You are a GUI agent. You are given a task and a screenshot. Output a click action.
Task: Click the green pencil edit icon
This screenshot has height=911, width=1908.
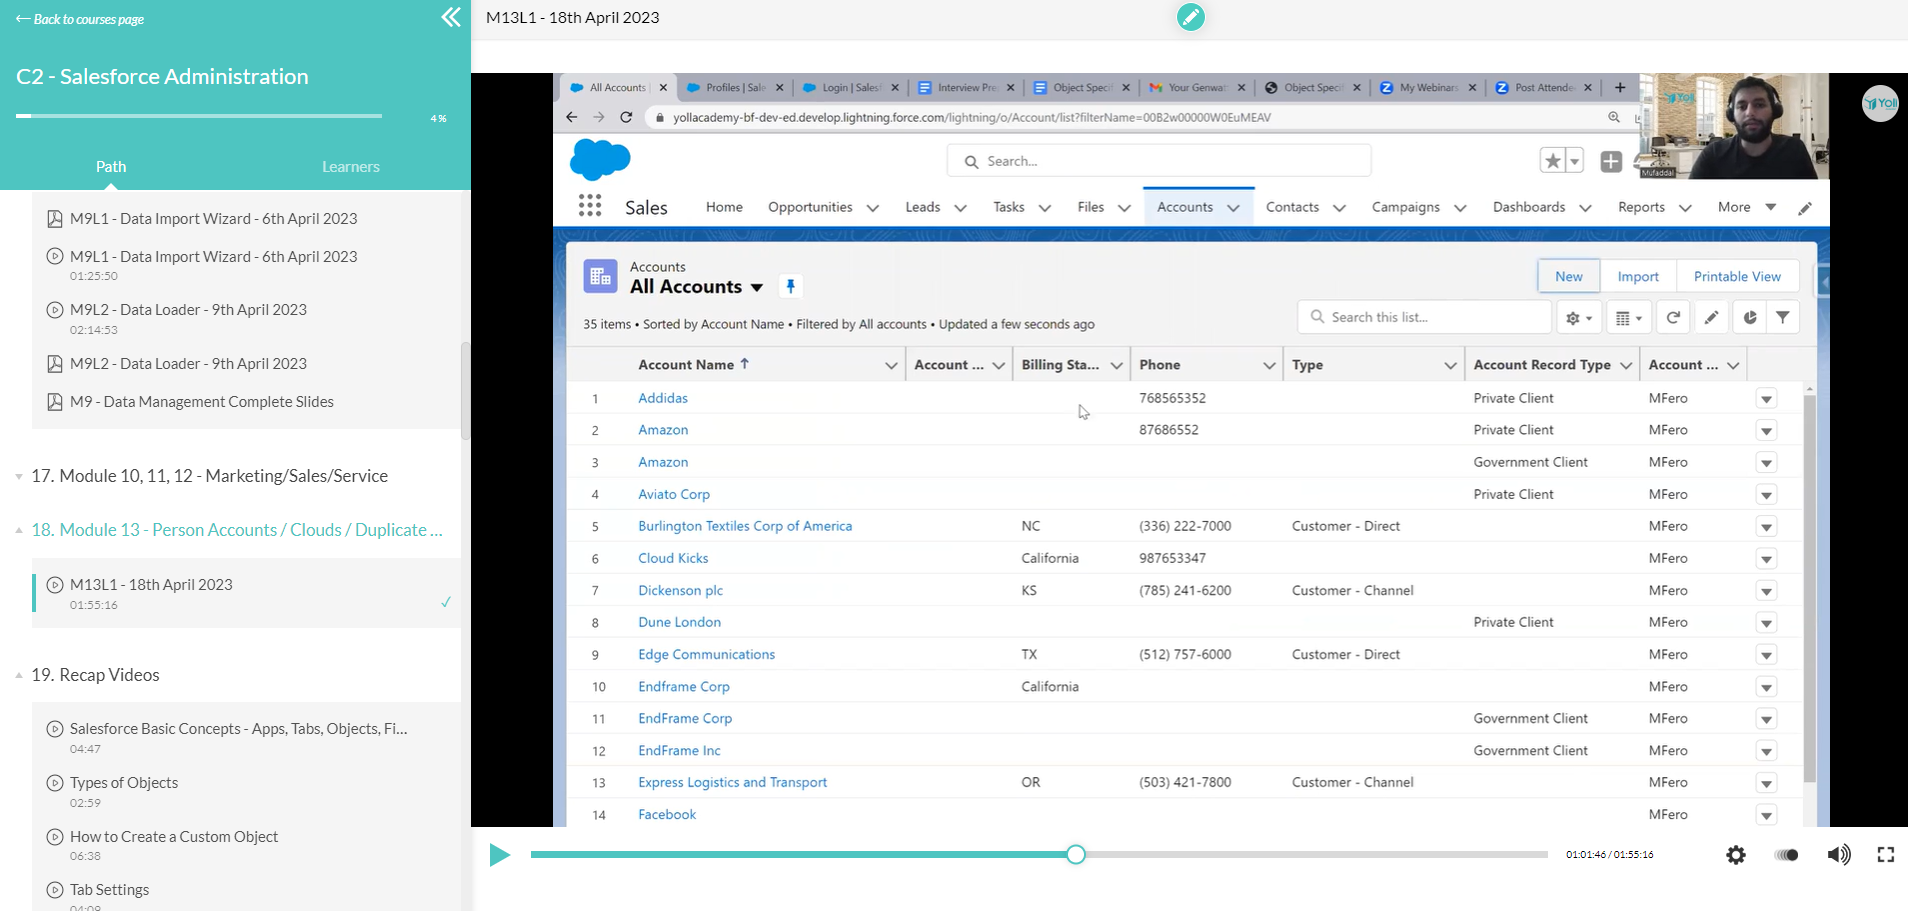pyautogui.click(x=1190, y=17)
